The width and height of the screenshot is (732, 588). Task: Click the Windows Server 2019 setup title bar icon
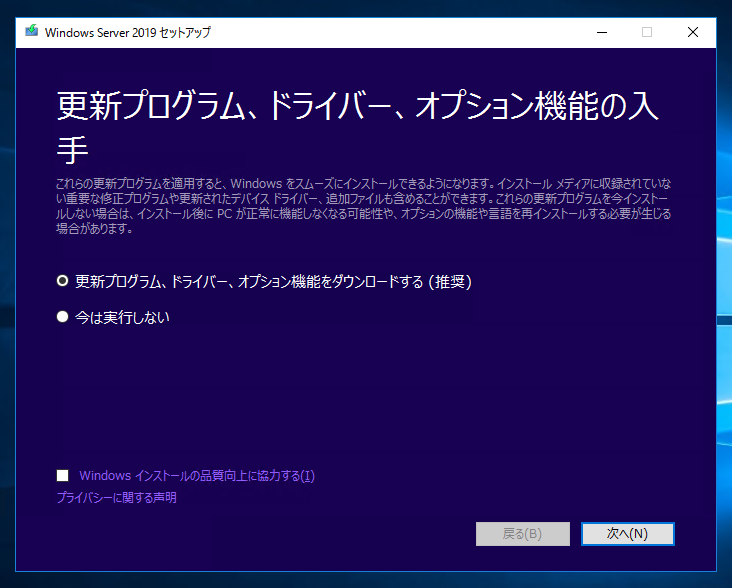point(32,31)
